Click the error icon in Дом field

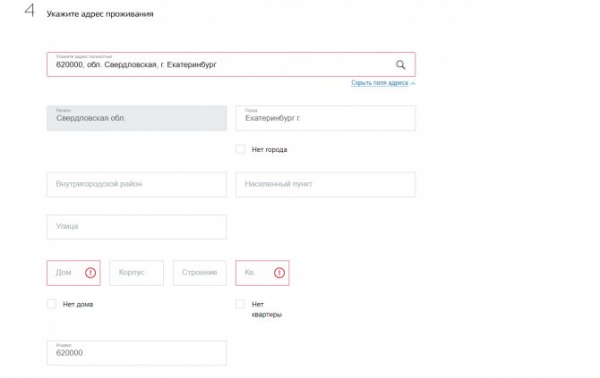tap(90, 273)
